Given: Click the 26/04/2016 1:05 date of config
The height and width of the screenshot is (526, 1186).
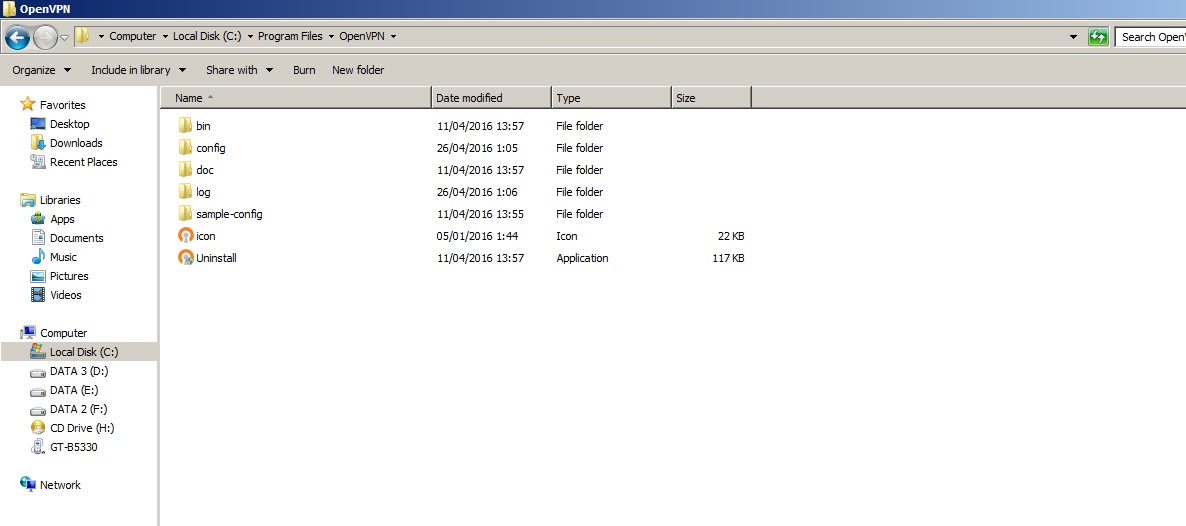Looking at the screenshot, I should (x=477, y=148).
